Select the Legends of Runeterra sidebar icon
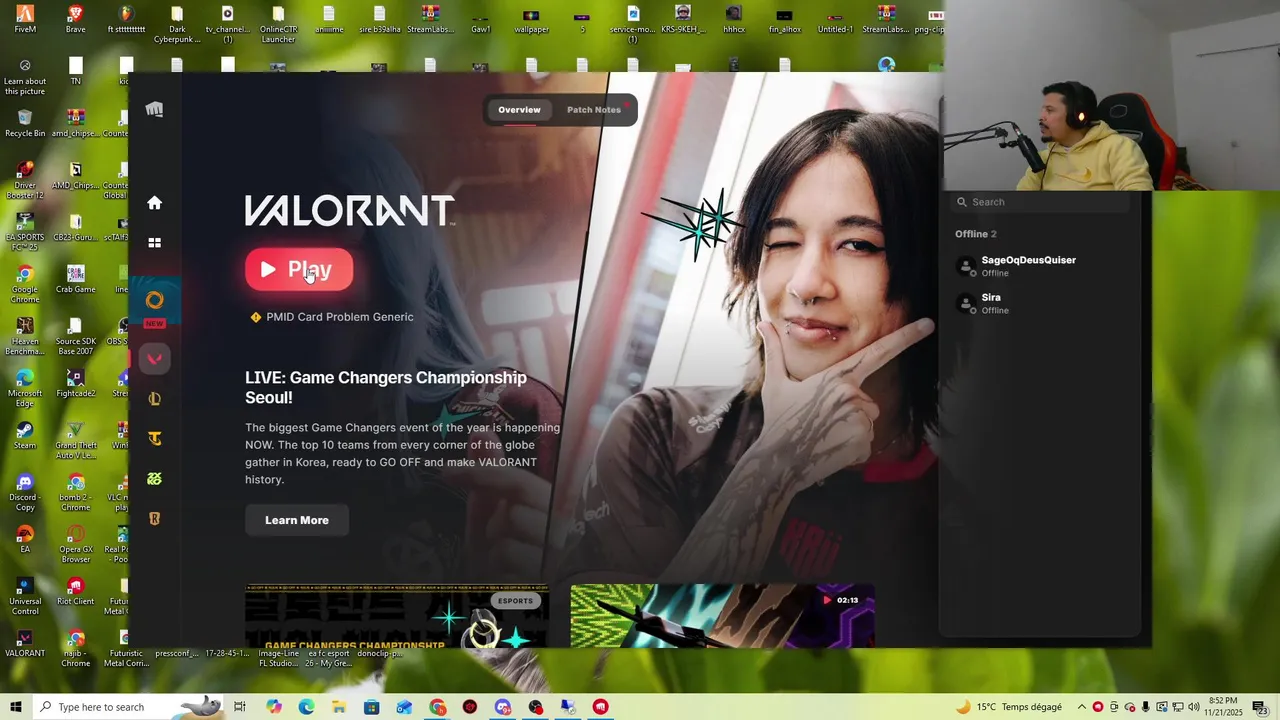 point(154,519)
